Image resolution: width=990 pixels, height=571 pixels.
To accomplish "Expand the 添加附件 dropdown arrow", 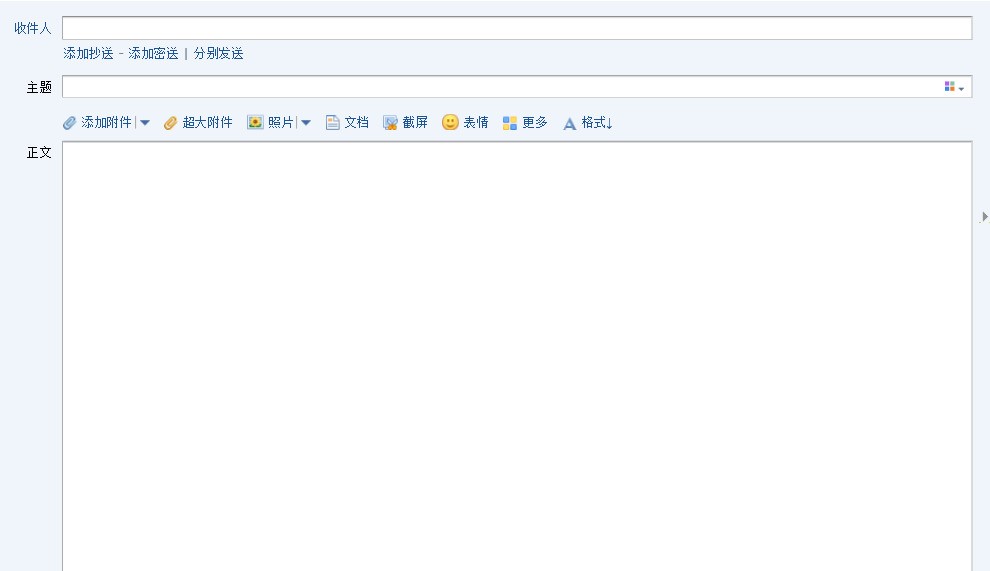I will (x=145, y=123).
